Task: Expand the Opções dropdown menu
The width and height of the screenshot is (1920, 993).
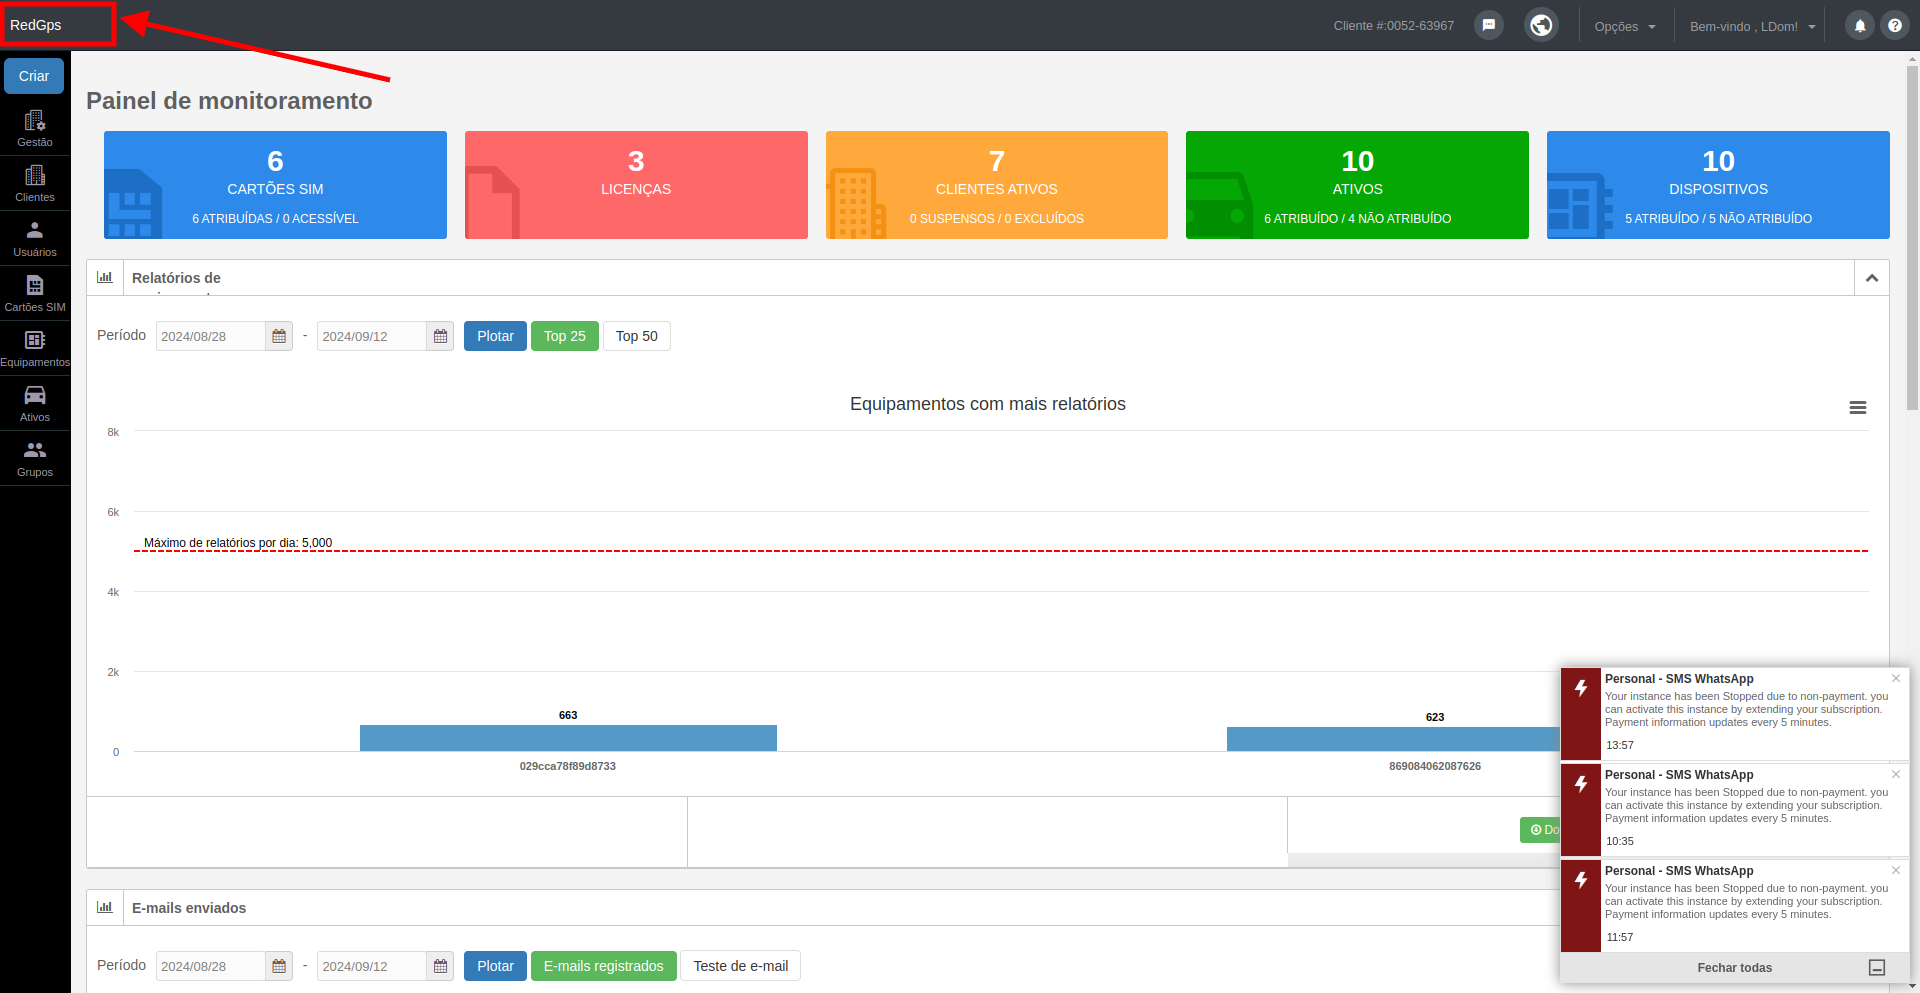Action: pos(1625,27)
